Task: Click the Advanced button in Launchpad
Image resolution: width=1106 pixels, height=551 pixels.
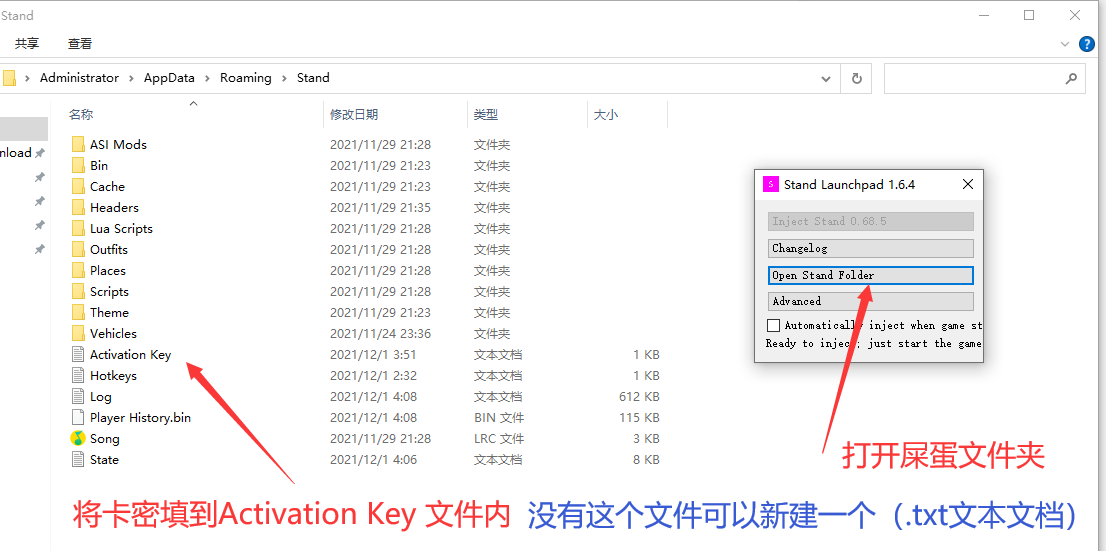Action: [x=870, y=301]
